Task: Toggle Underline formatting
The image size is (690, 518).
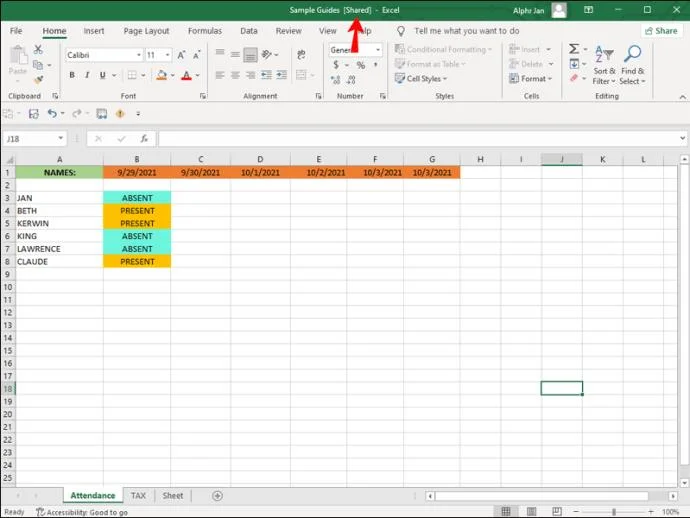Action: coord(103,75)
